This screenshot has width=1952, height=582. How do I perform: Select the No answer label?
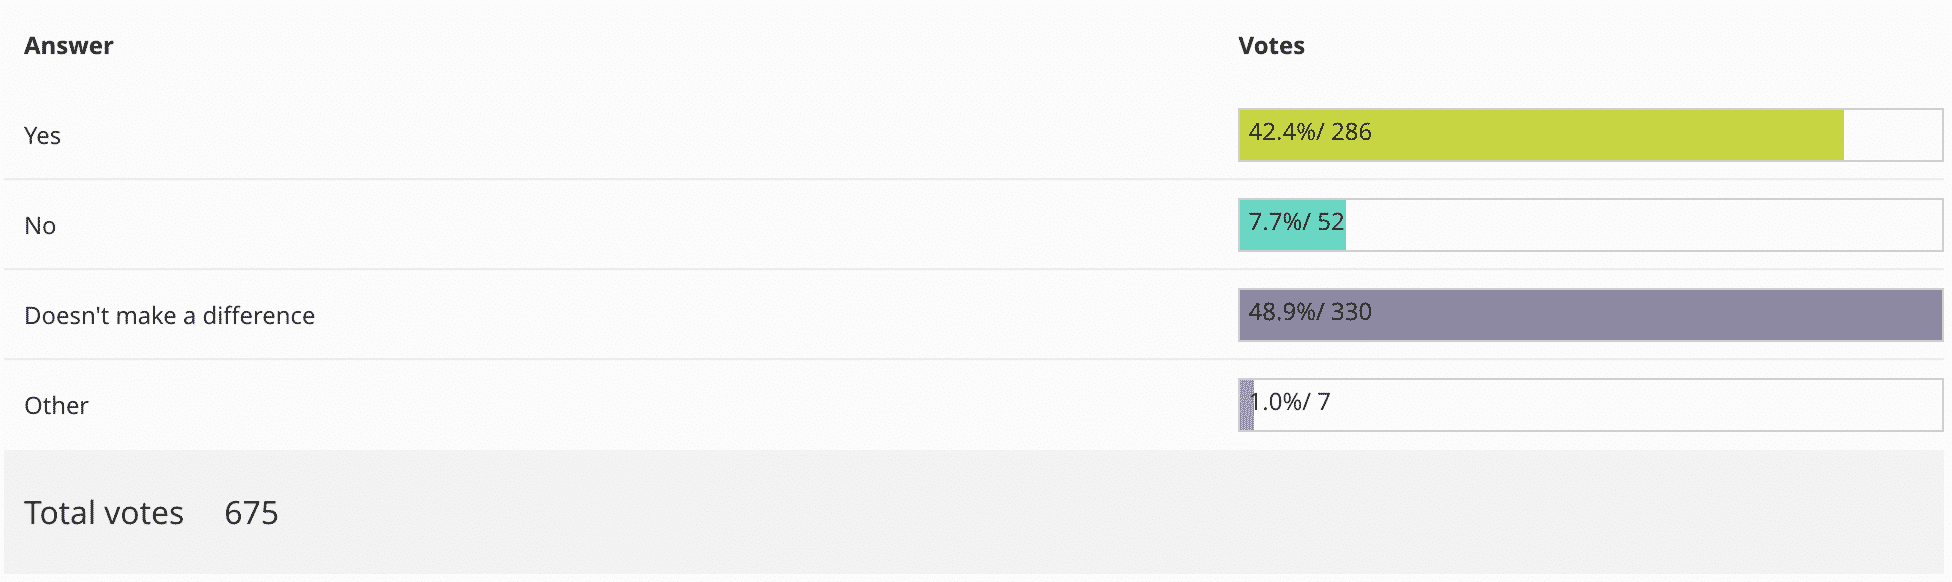(x=40, y=226)
